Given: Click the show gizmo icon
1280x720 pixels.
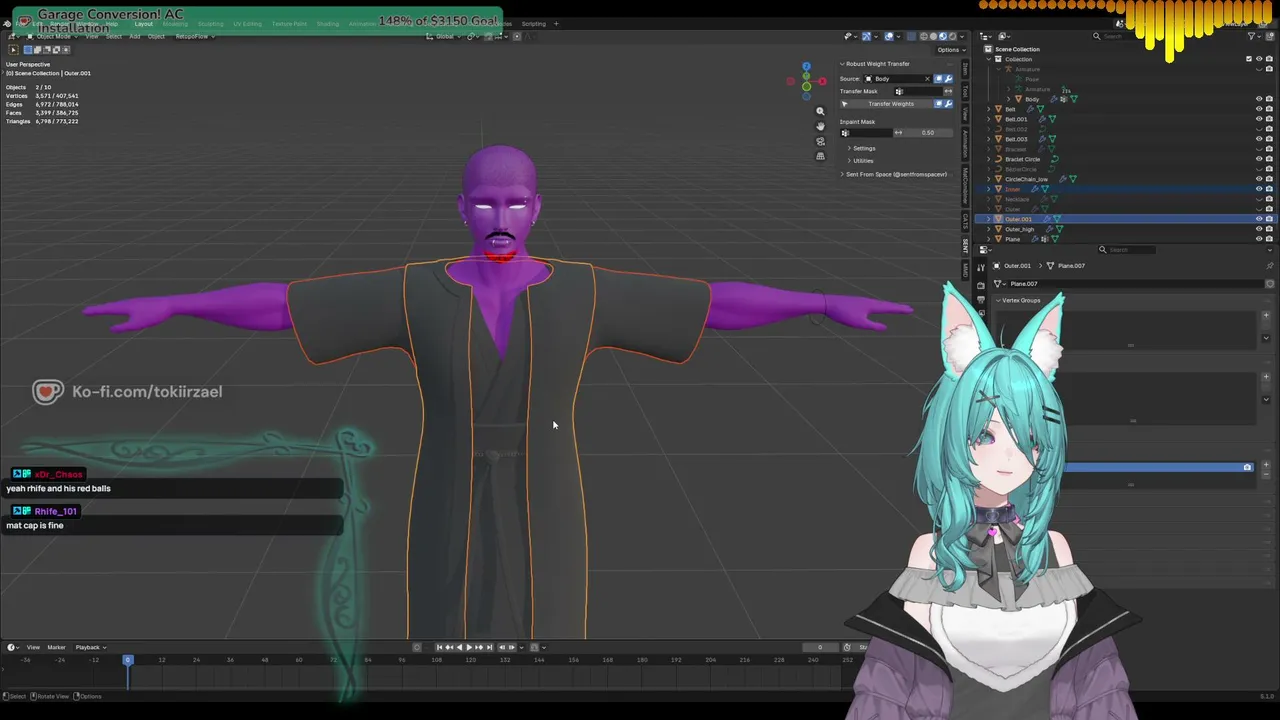Looking at the screenshot, I should [866, 36].
